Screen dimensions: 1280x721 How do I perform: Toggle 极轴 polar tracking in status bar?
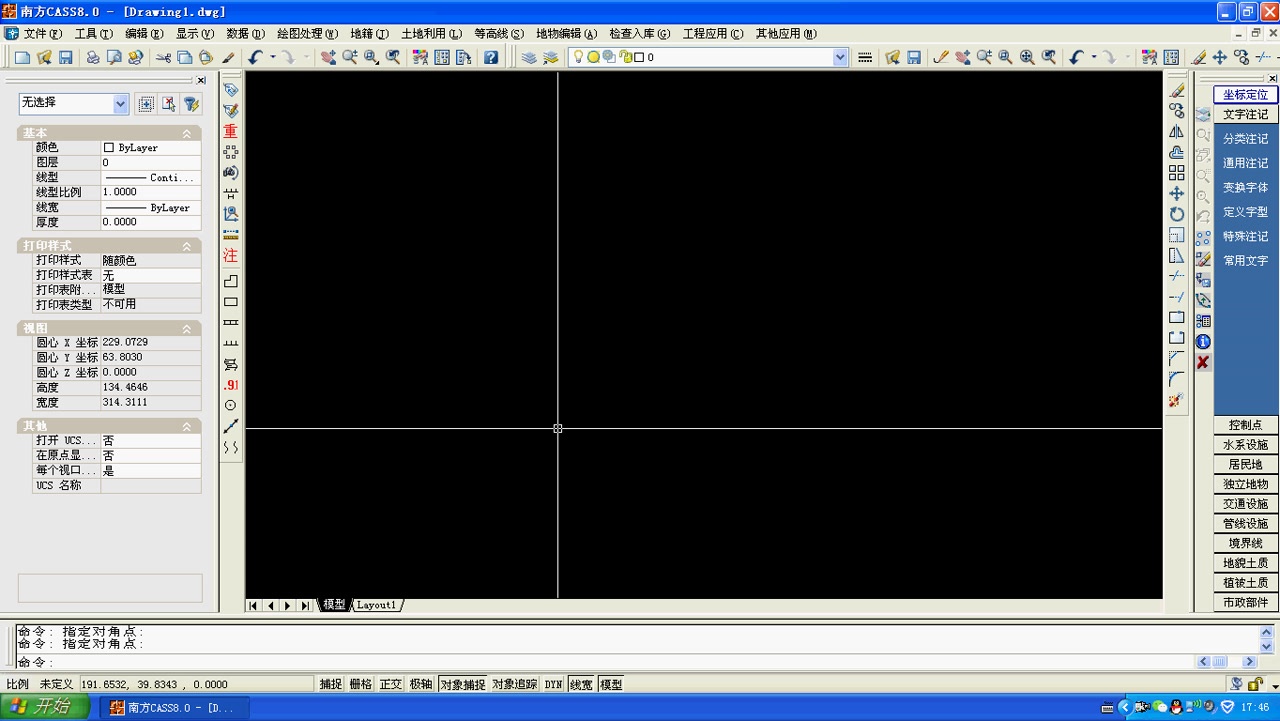(420, 684)
